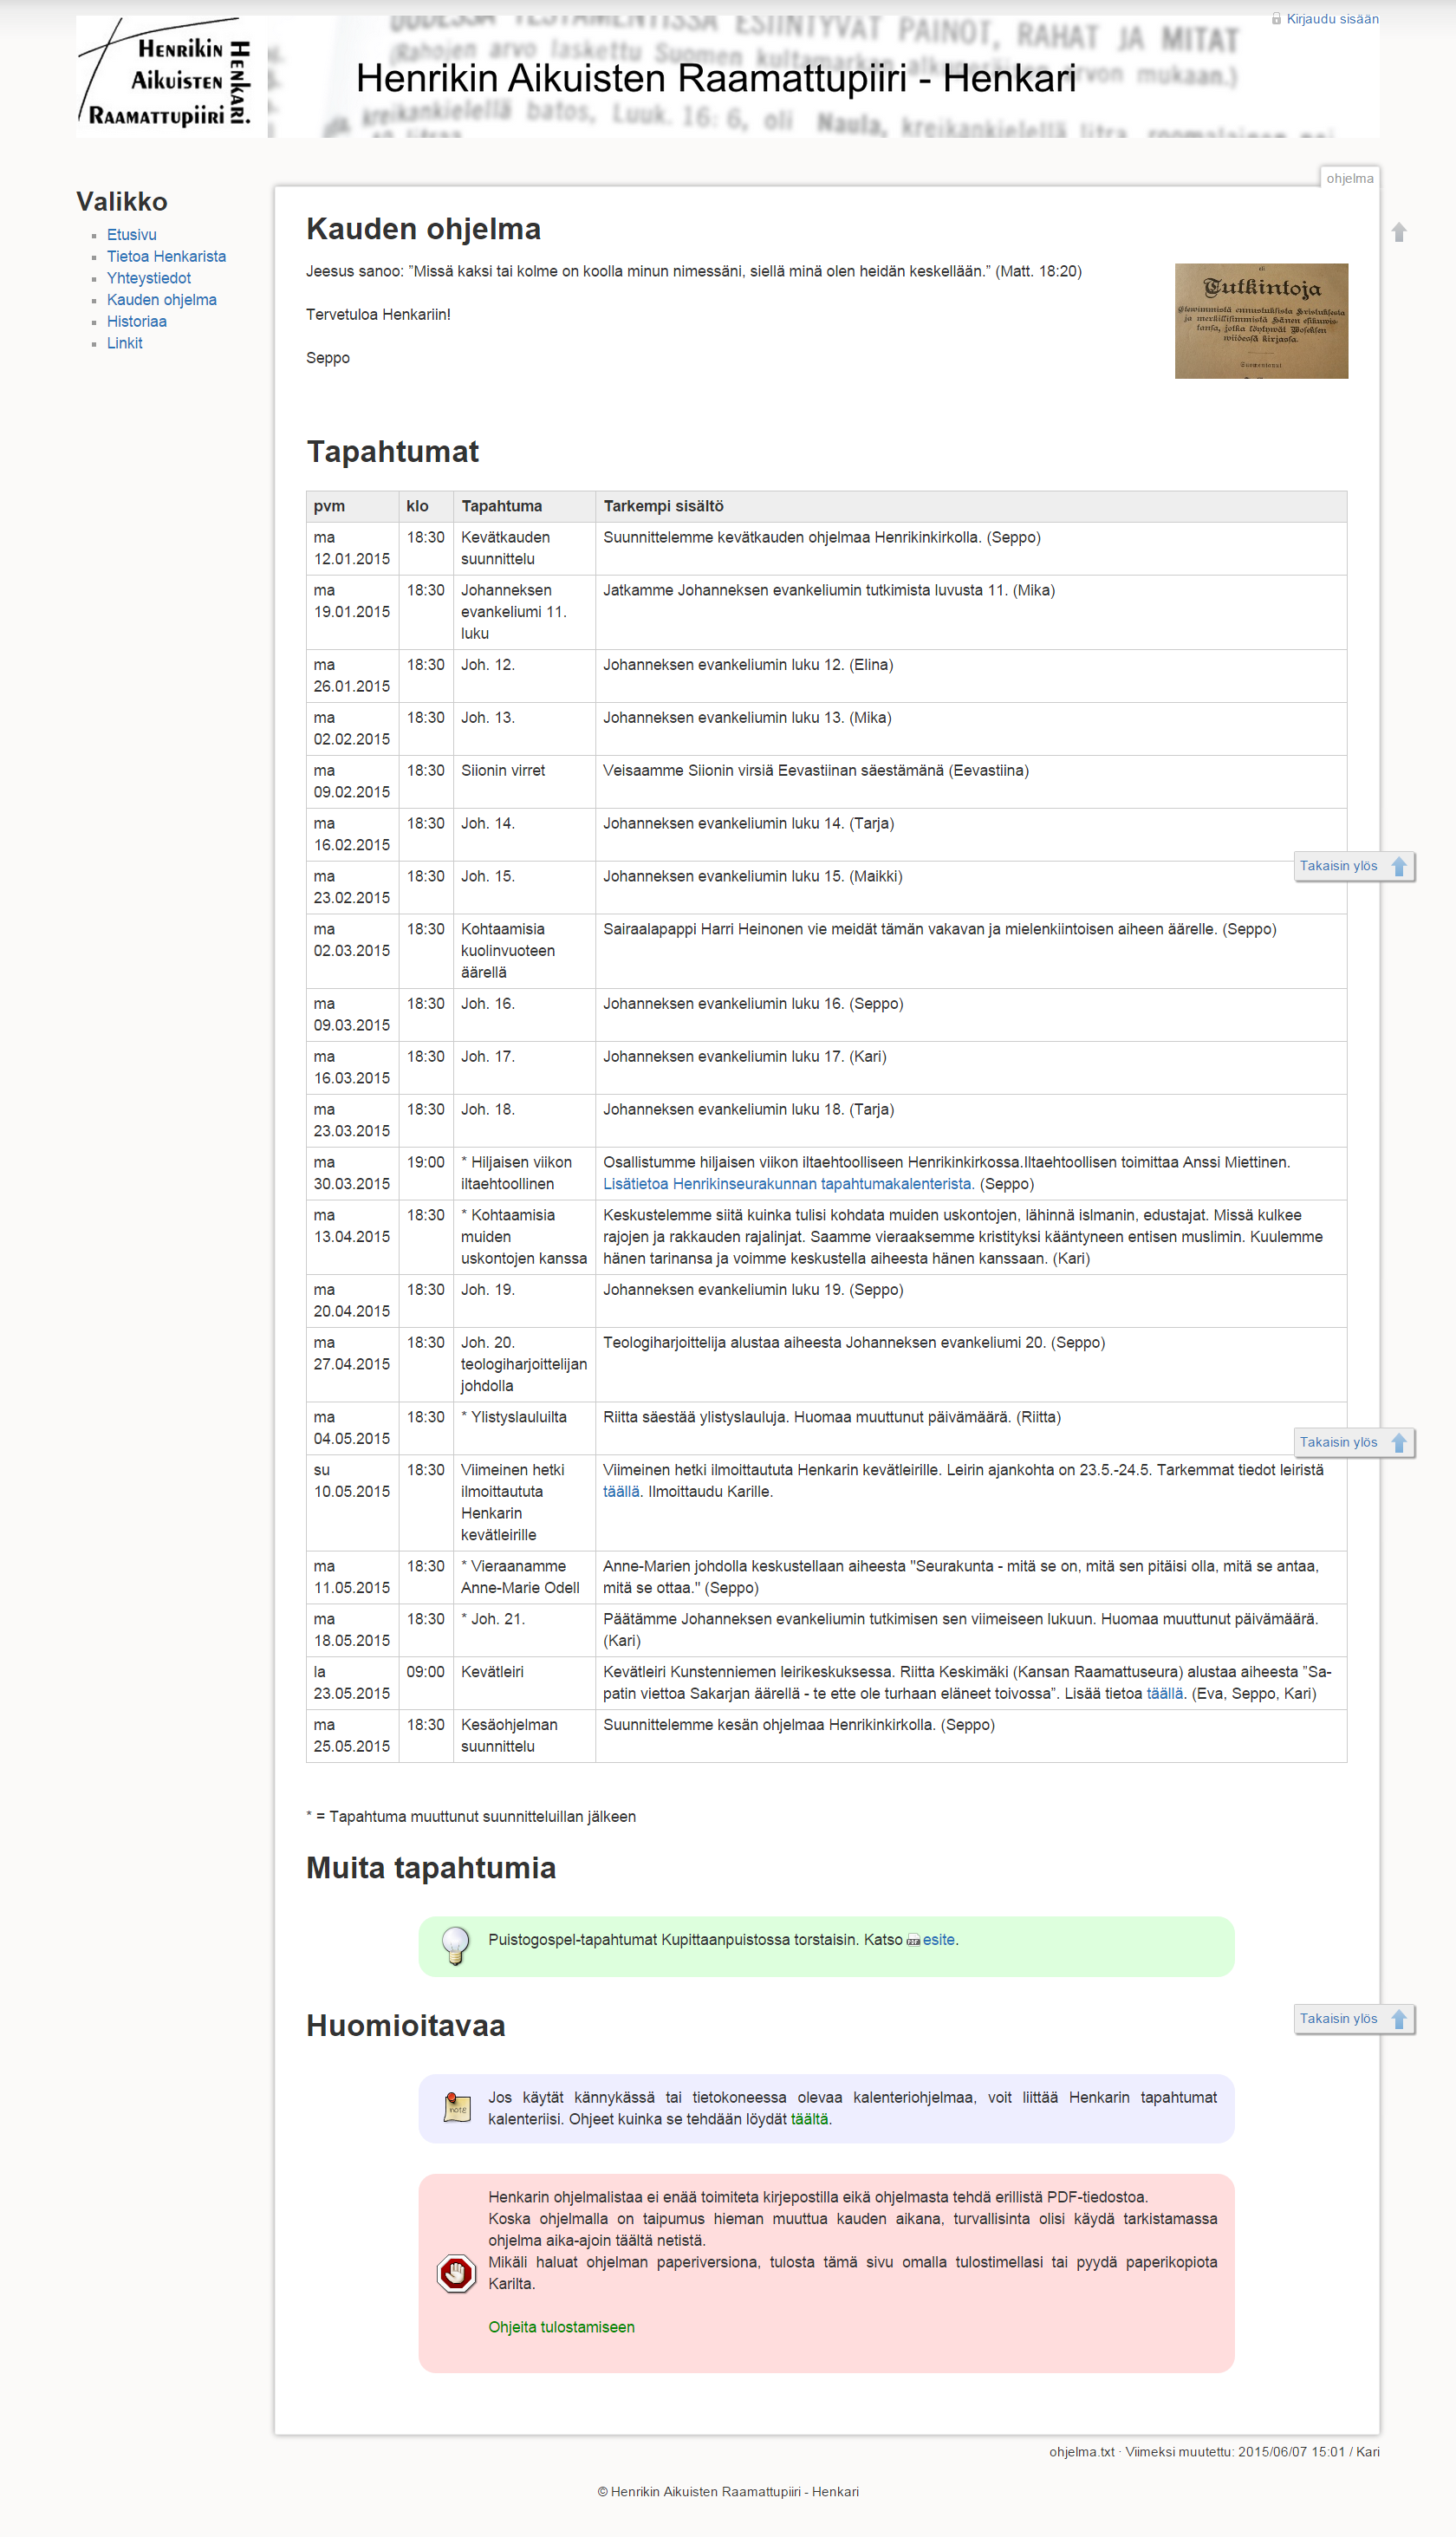This screenshot has width=1456, height=2537.
Task: Click the 'Kauden ohjelma' page heading
Action: [423, 228]
